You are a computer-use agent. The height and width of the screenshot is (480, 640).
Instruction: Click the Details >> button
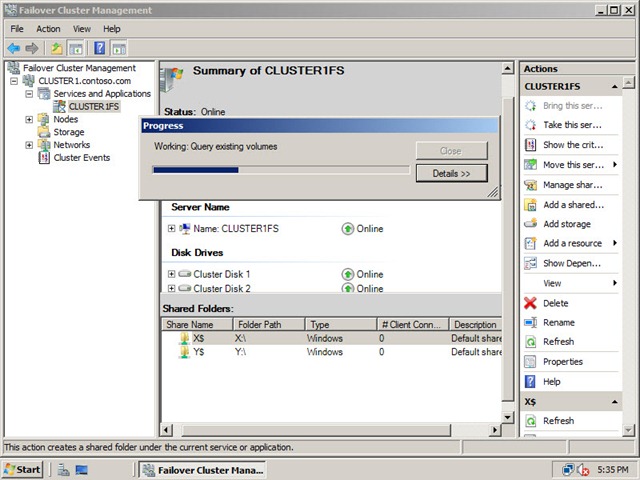(451, 173)
